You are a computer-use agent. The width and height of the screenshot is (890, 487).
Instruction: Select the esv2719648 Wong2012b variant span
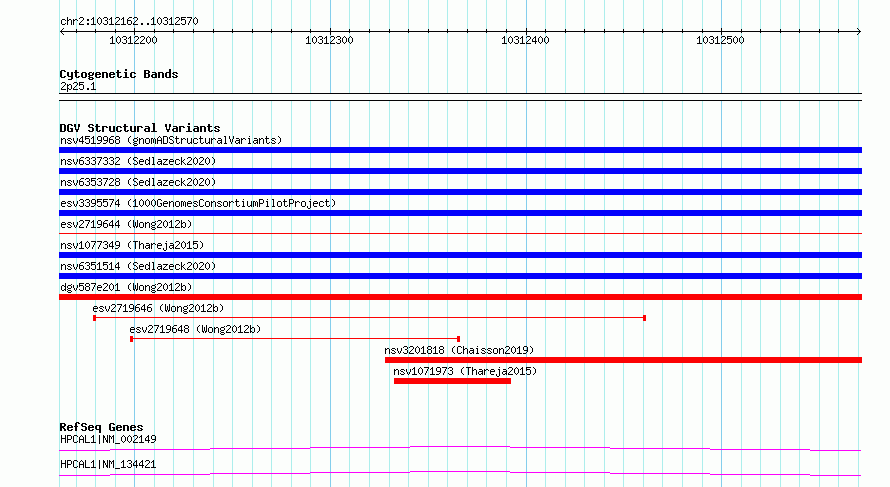[x=295, y=339]
